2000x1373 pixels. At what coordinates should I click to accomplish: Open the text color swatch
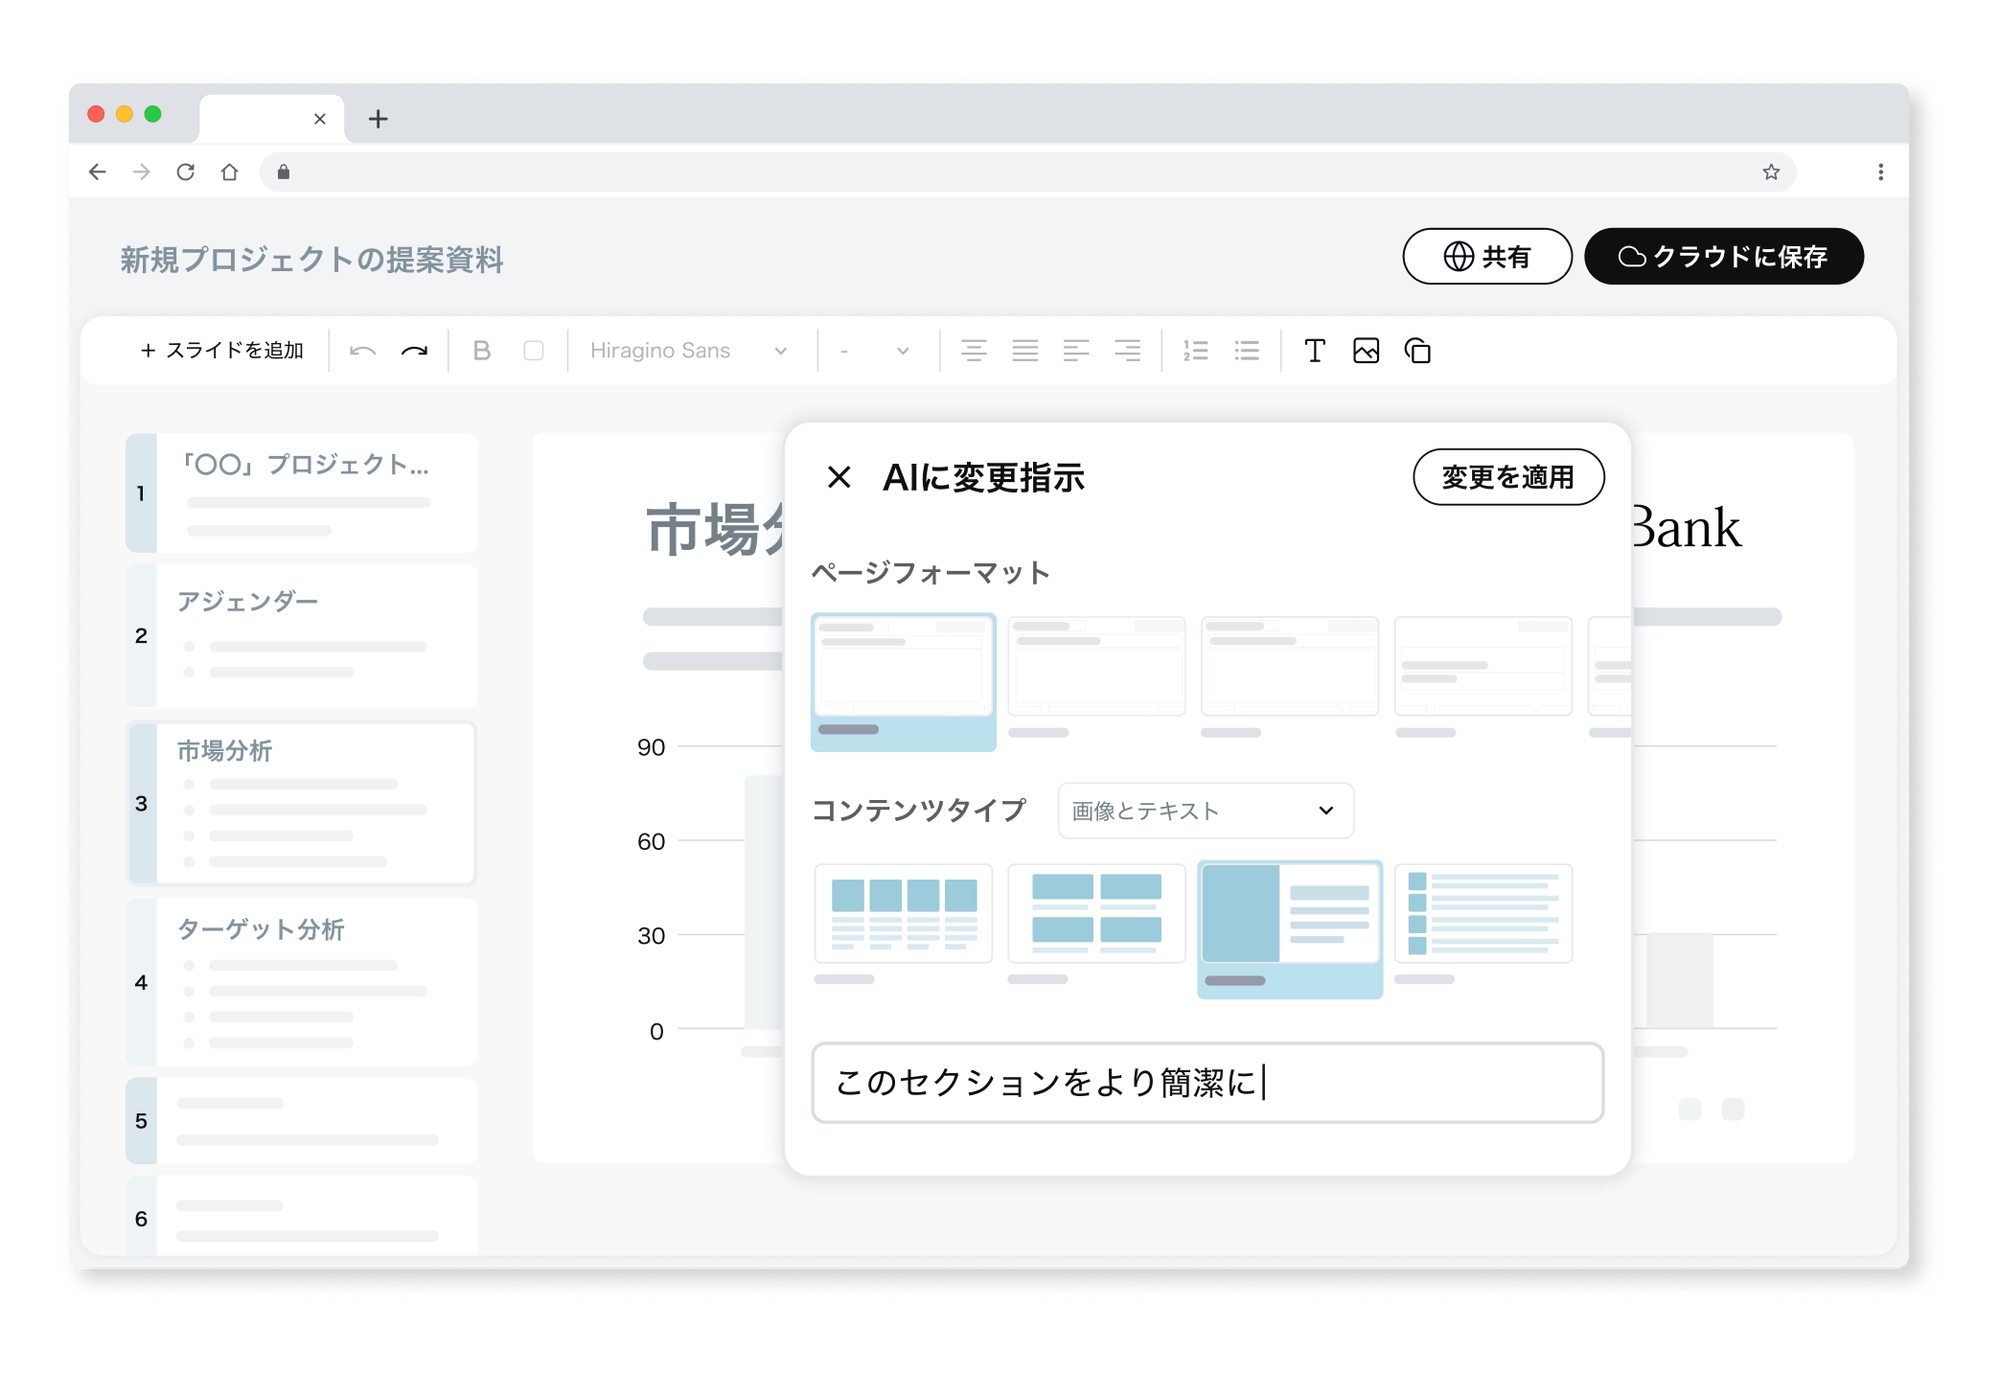point(534,351)
